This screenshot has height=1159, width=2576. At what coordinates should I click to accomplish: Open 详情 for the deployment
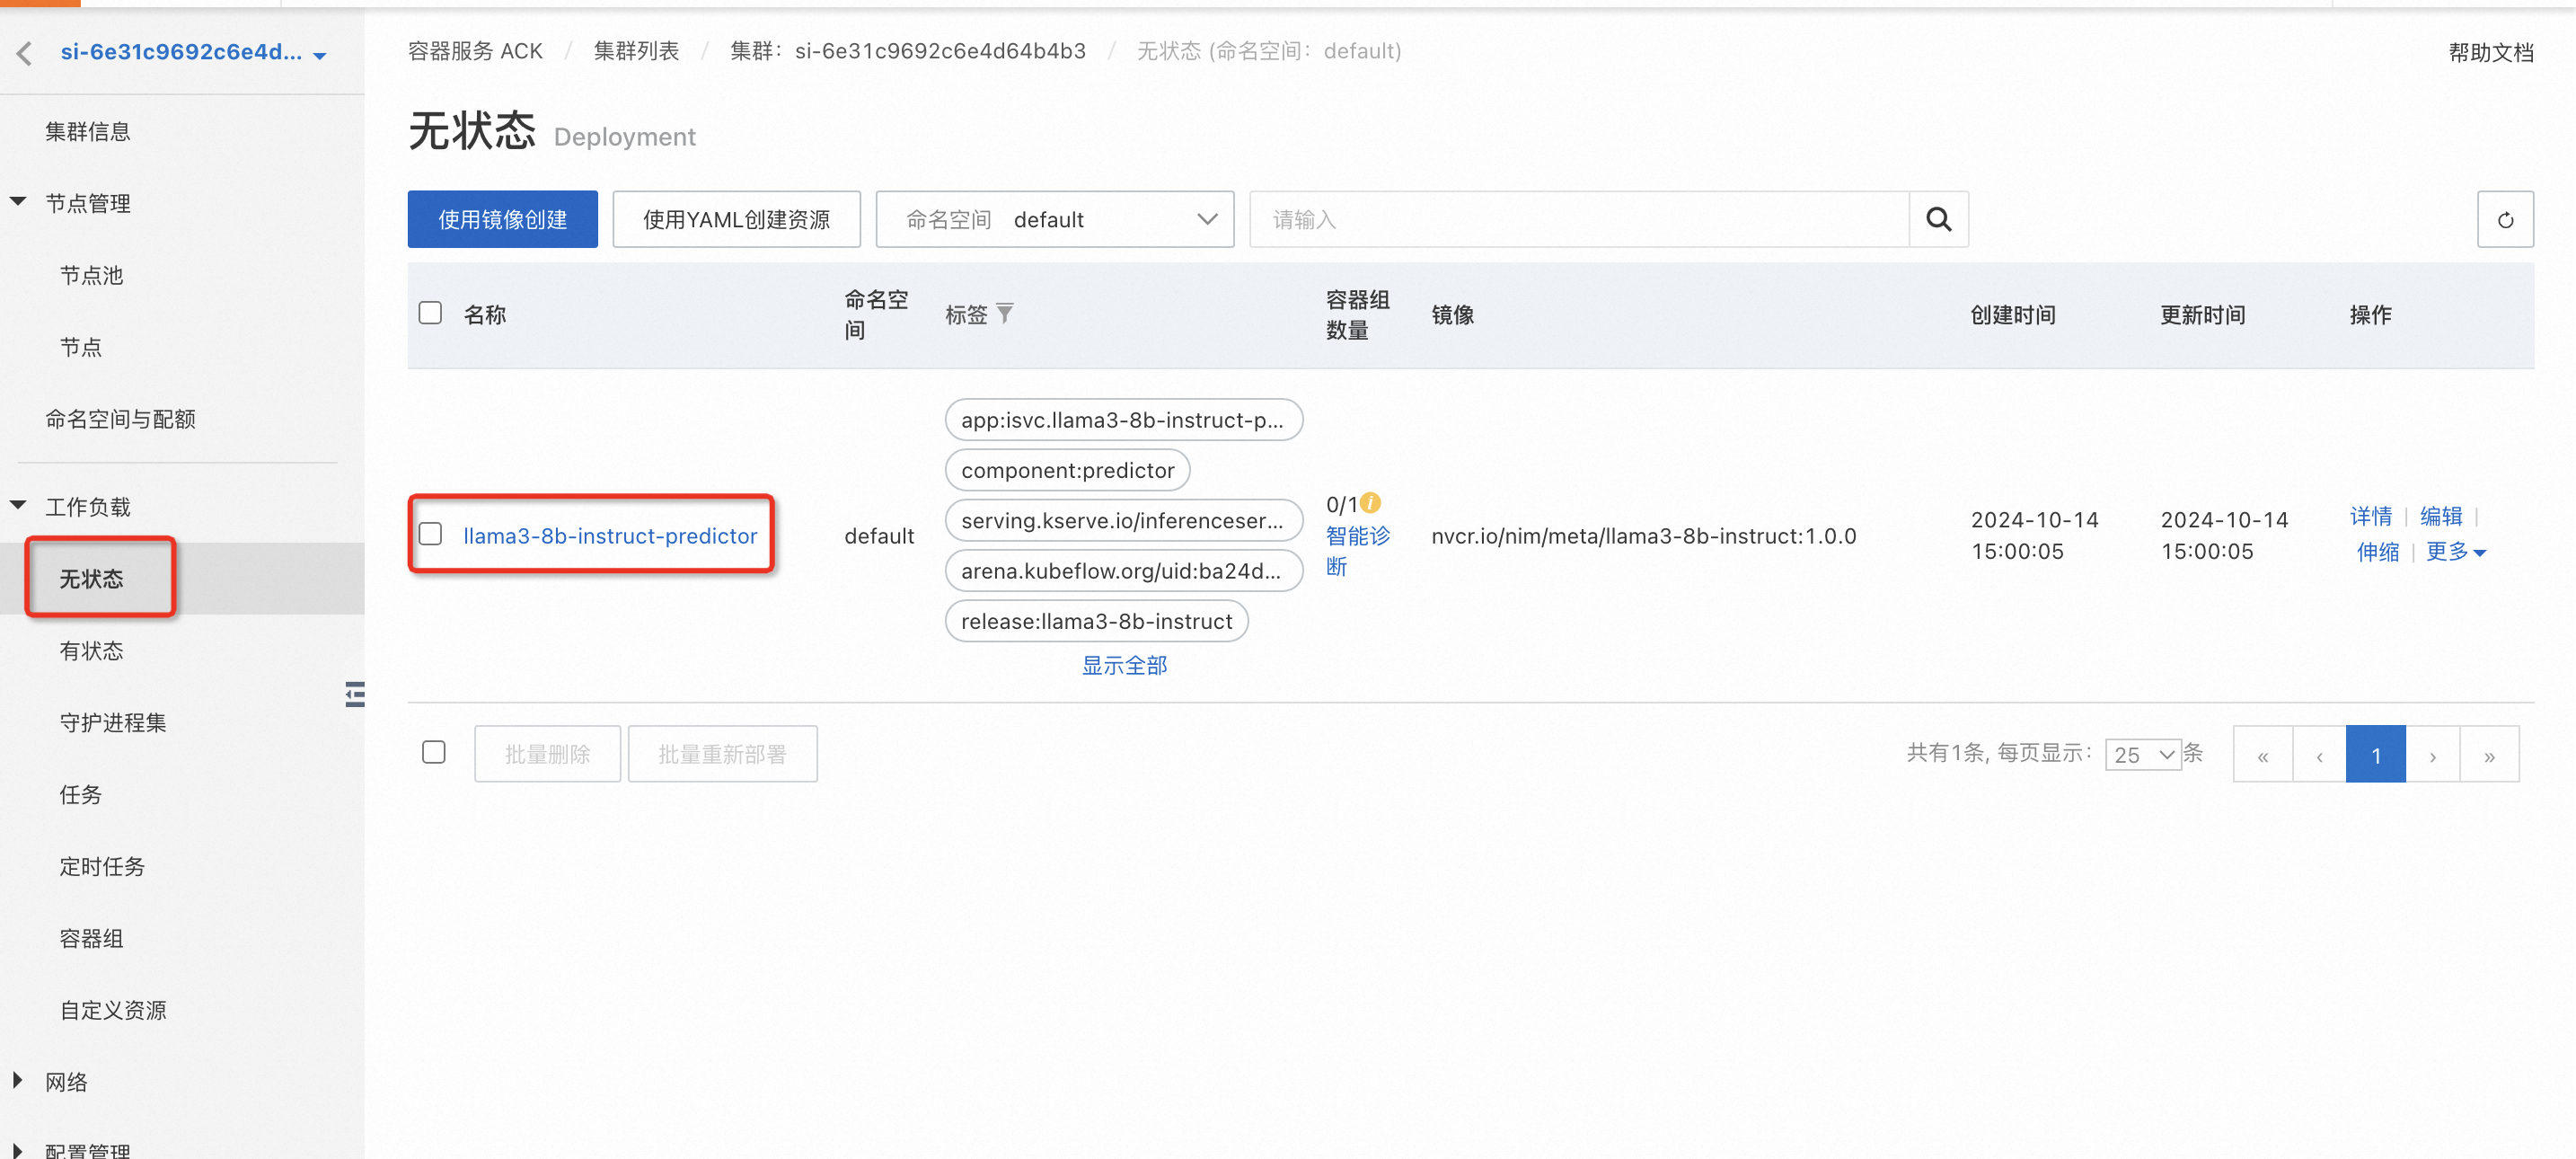2370,516
